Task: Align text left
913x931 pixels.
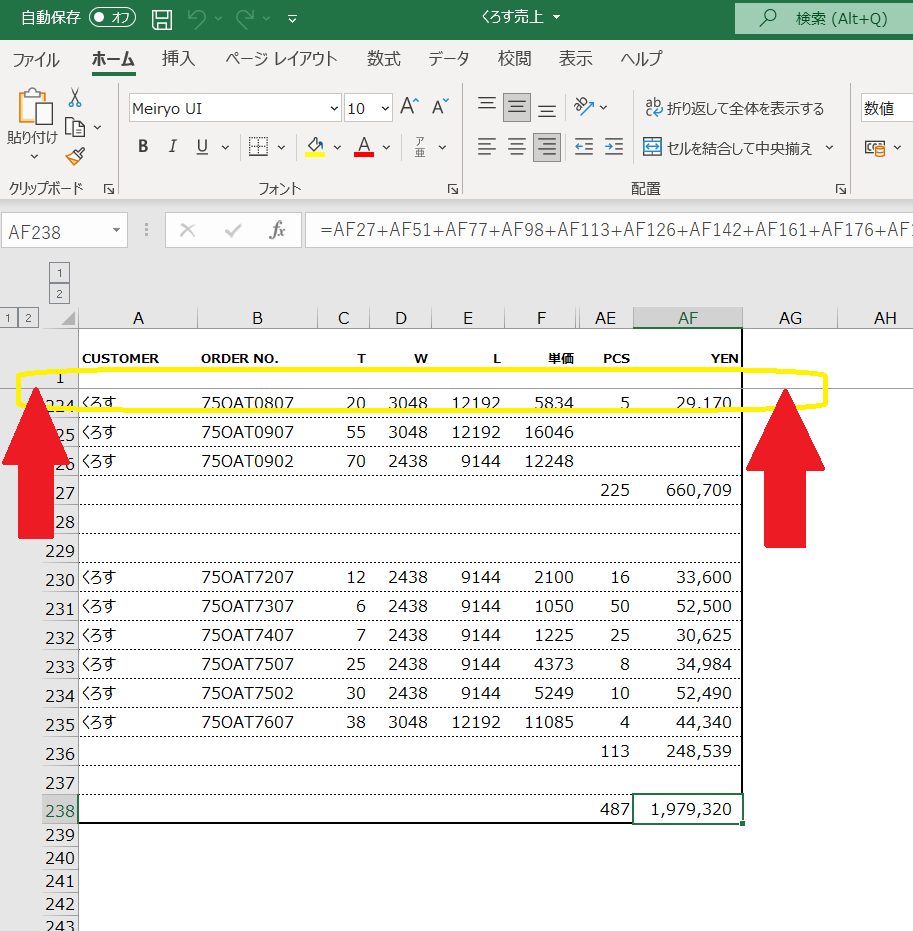Action: (487, 147)
